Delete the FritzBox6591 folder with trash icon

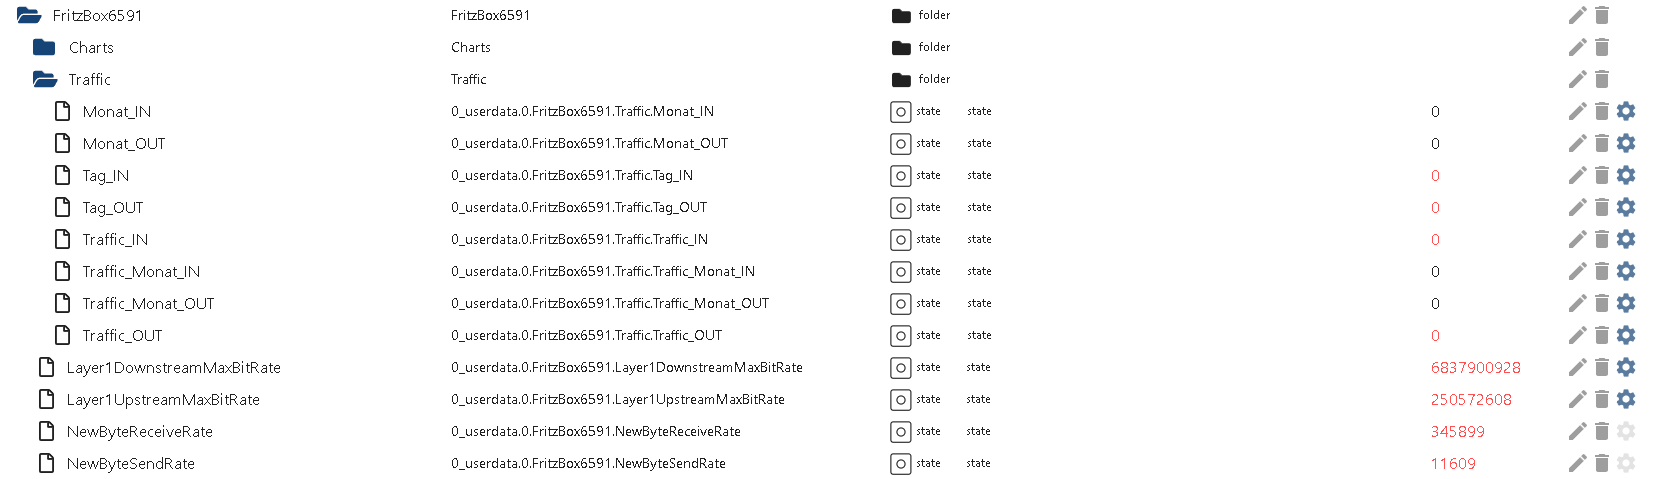click(x=1602, y=15)
